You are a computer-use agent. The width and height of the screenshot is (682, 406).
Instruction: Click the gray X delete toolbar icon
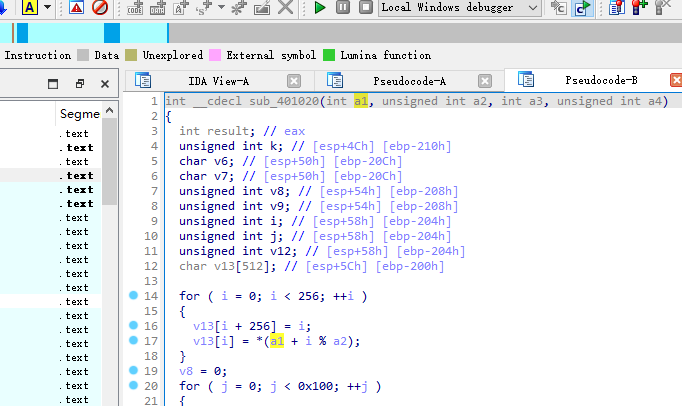[x=286, y=8]
